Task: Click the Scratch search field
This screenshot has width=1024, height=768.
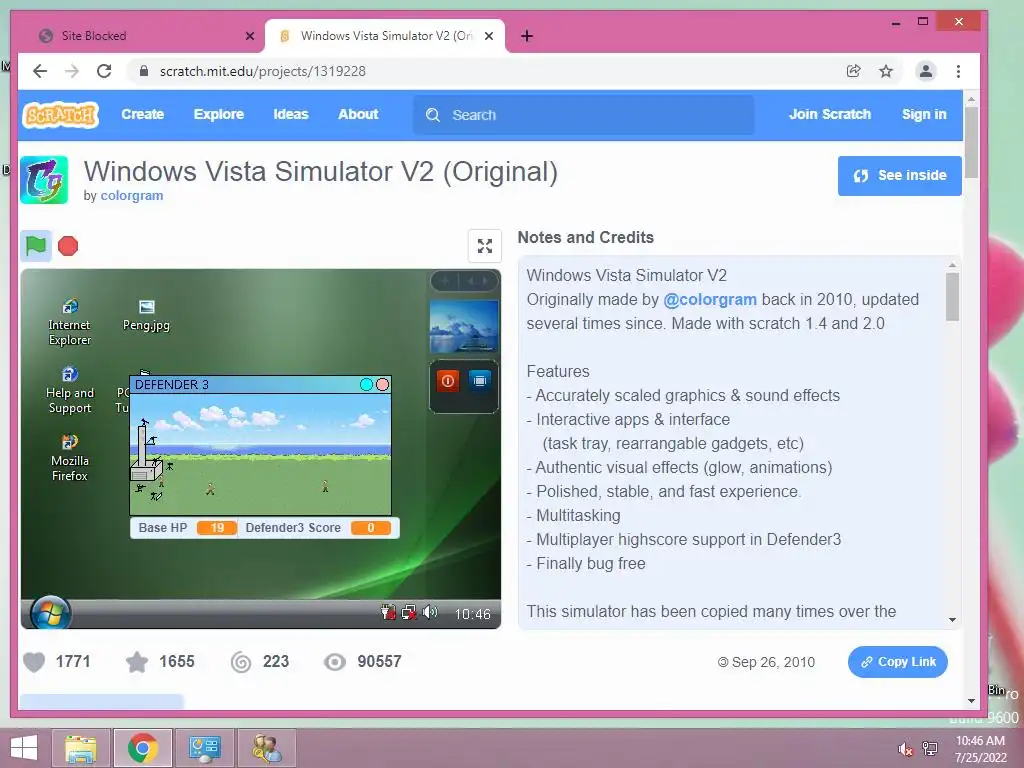Action: [x=584, y=115]
